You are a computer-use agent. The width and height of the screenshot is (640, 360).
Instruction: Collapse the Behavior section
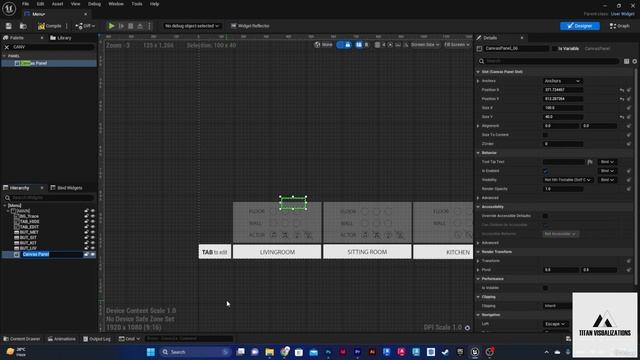coord(478,153)
